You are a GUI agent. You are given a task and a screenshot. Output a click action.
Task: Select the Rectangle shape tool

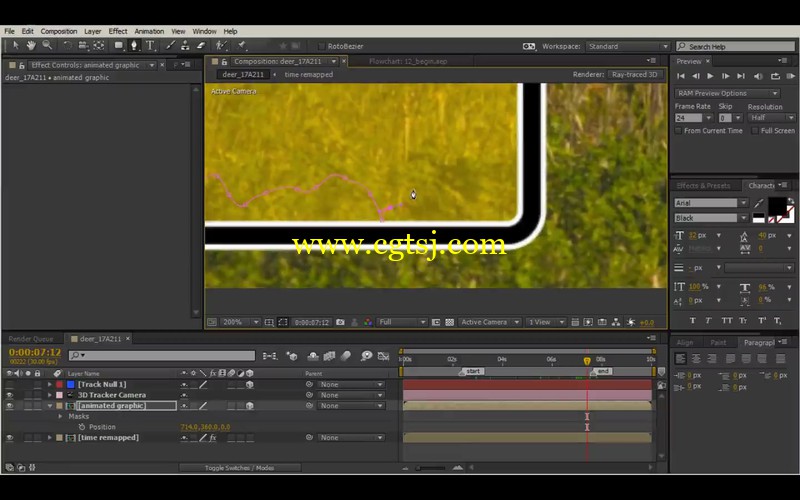coord(119,45)
